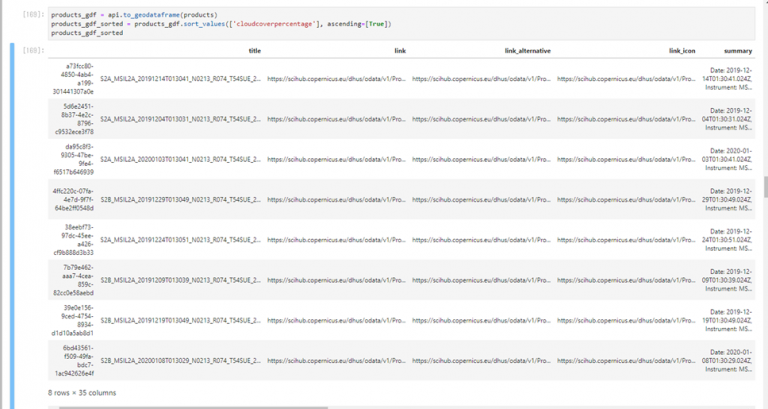Click row index starting 6bd43561-f509

(x=73, y=361)
